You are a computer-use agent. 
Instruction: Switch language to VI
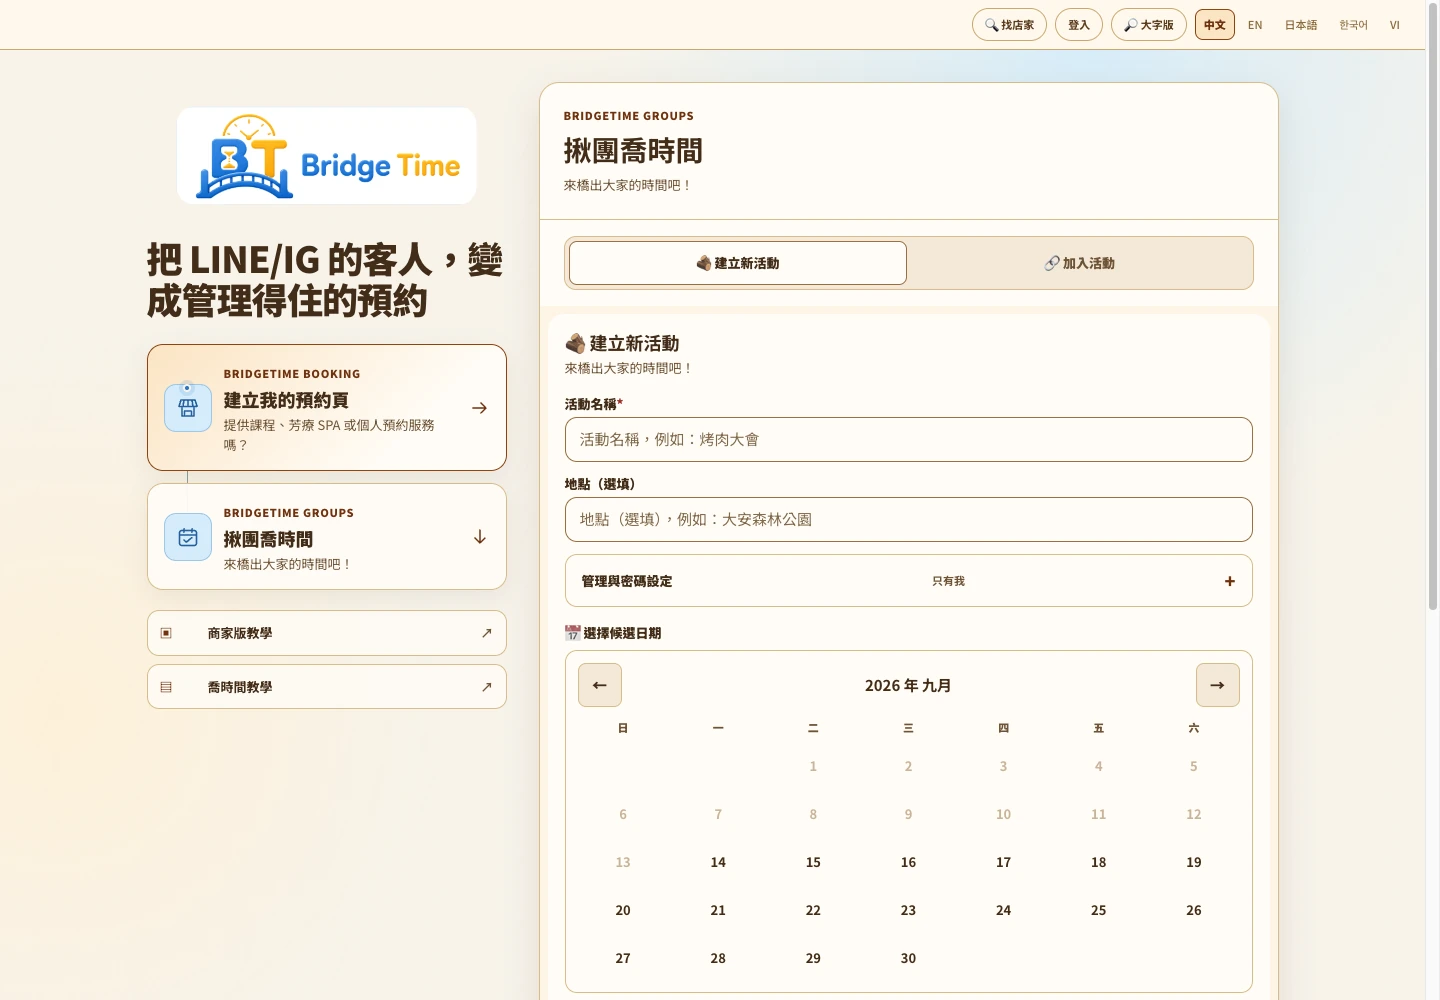pyautogui.click(x=1394, y=25)
